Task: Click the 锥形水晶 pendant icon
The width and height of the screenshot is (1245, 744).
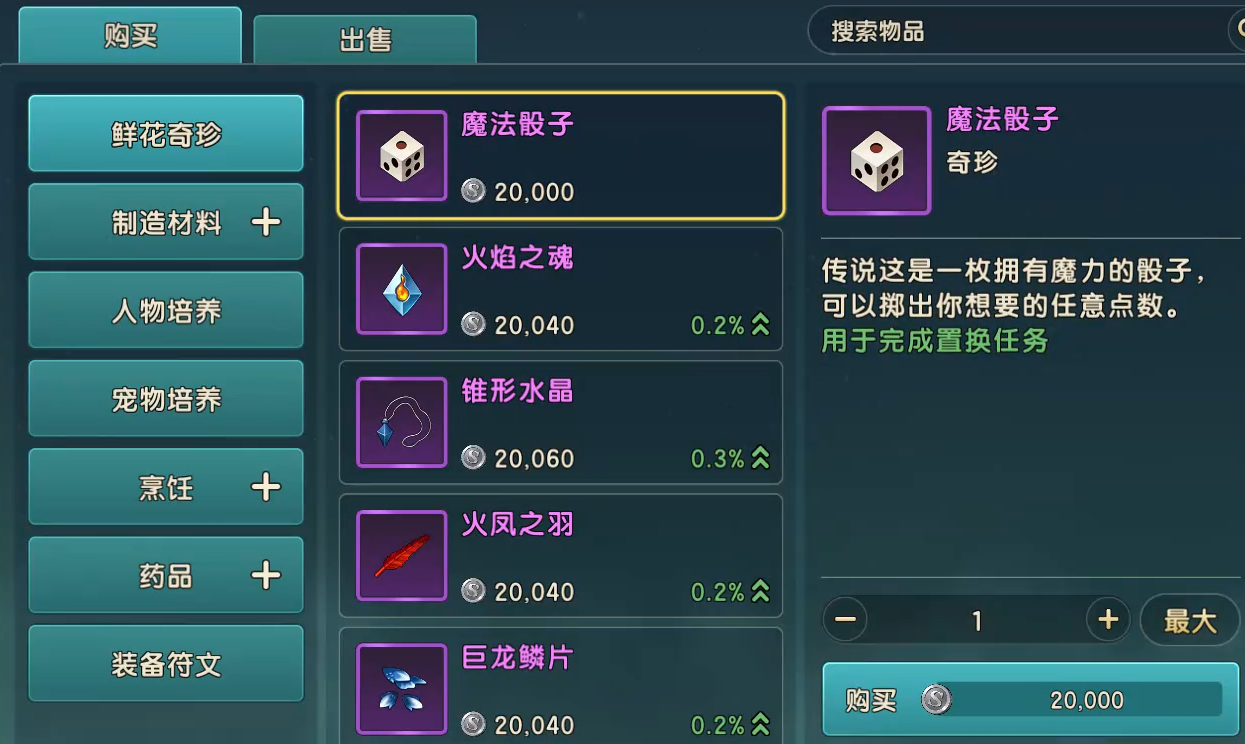Action: [402, 422]
